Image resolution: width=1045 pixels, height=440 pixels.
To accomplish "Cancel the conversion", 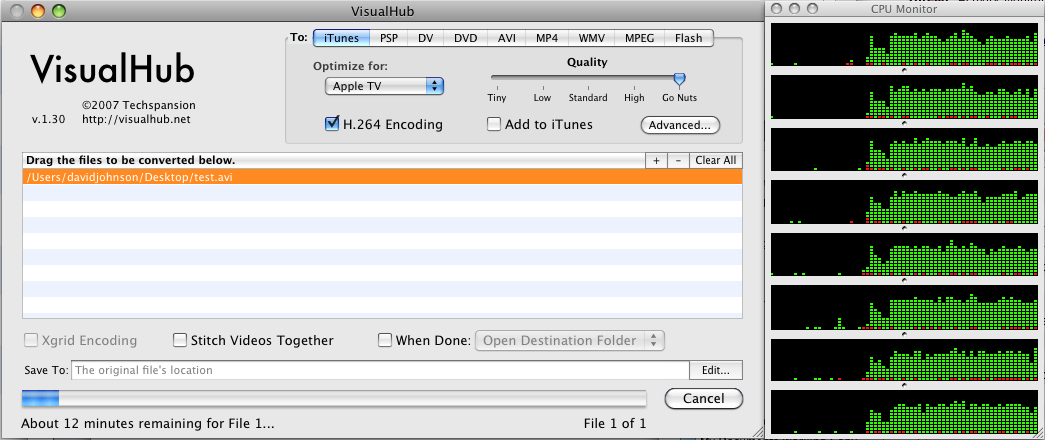I will pyautogui.click(x=704, y=399).
